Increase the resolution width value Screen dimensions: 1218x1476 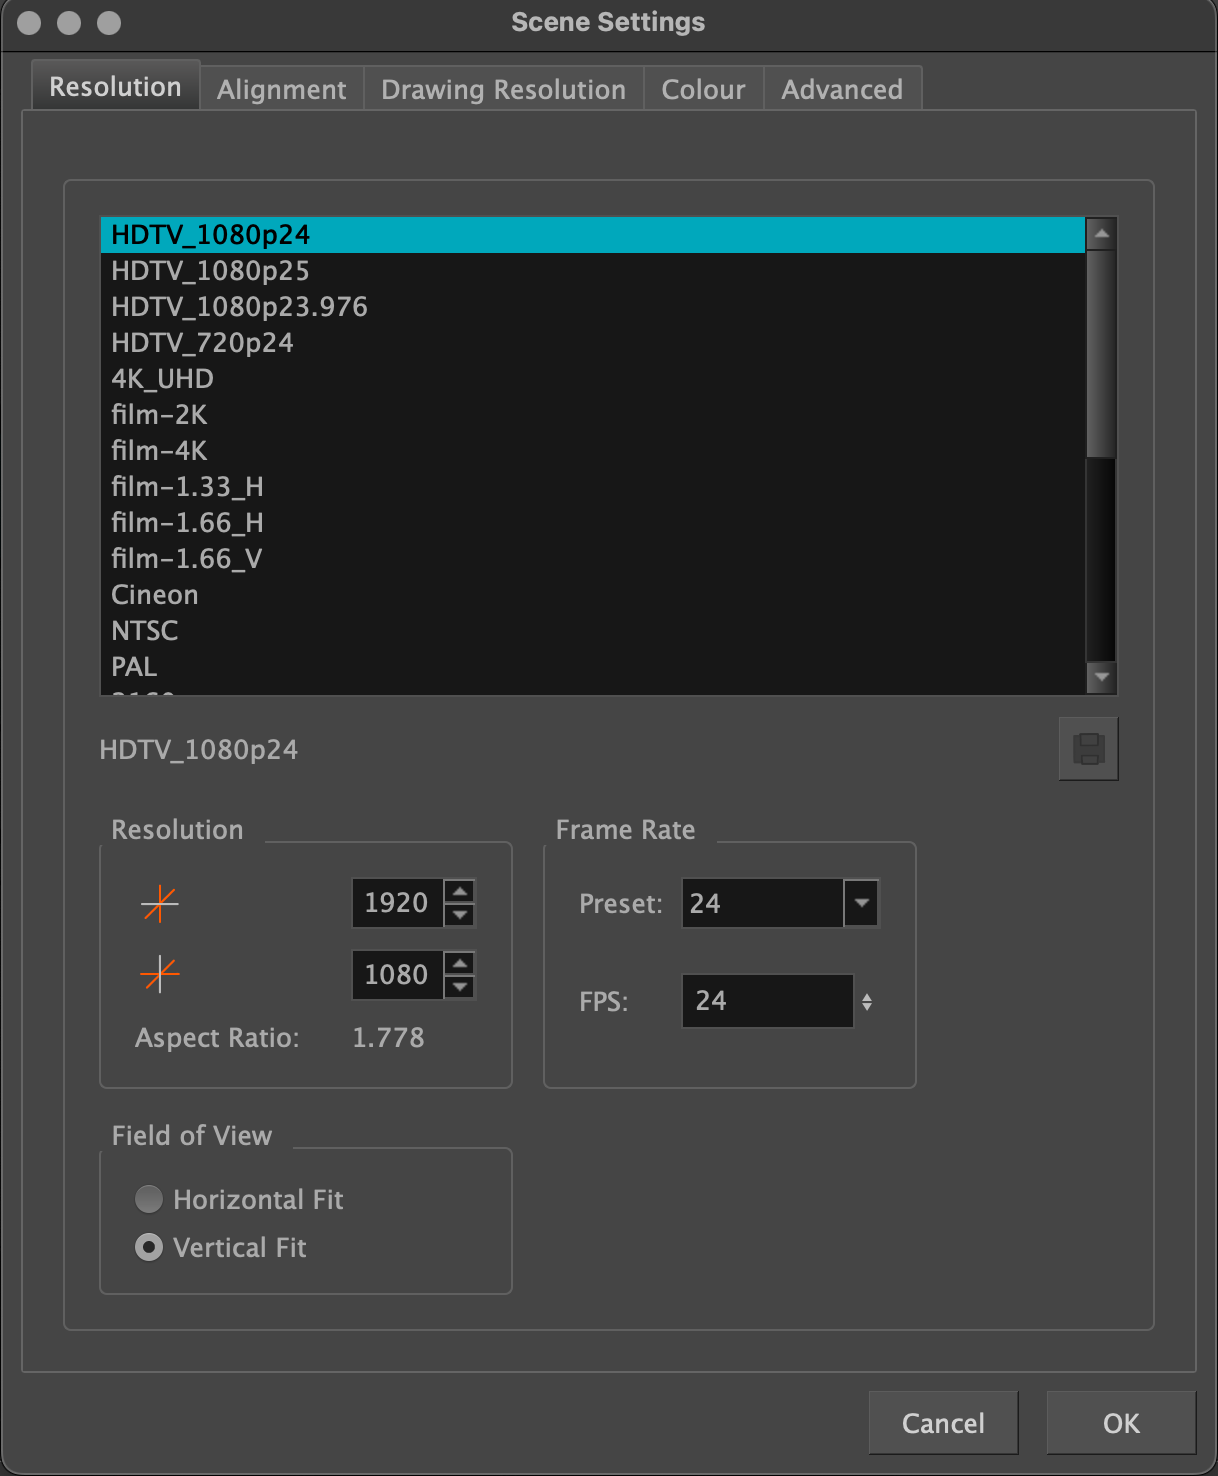click(x=459, y=892)
